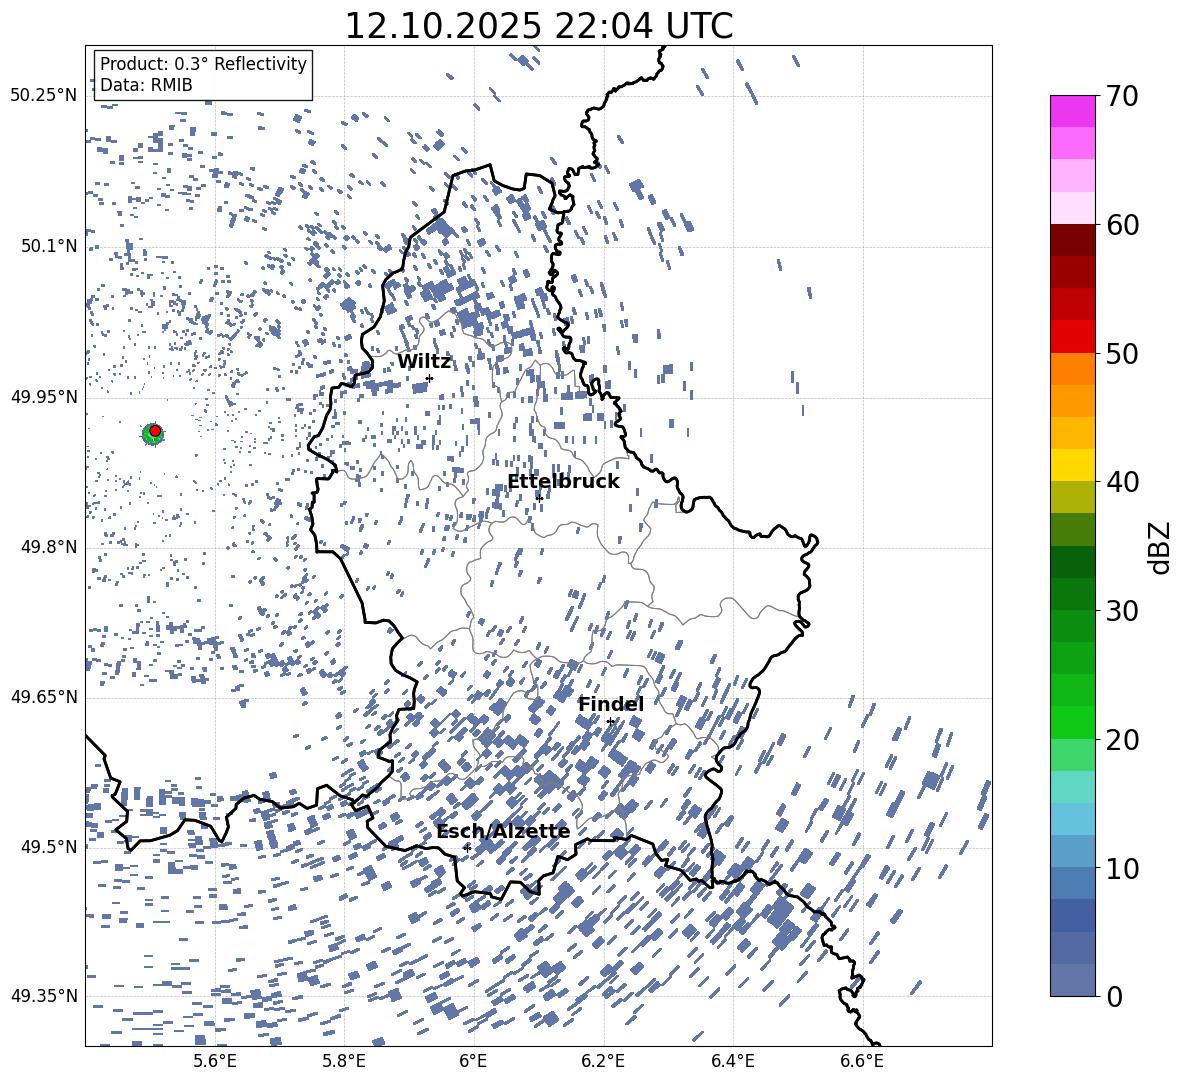Click the 6.4°E longitude label
This screenshot has width=1184, height=1081.
click(x=733, y=1061)
